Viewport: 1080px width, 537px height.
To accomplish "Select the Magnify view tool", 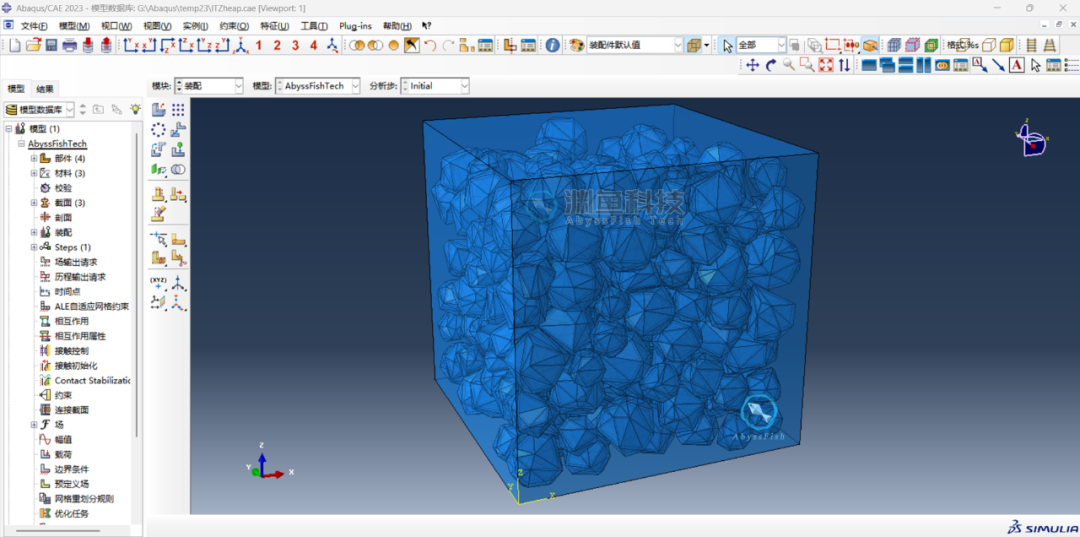I will (x=789, y=65).
